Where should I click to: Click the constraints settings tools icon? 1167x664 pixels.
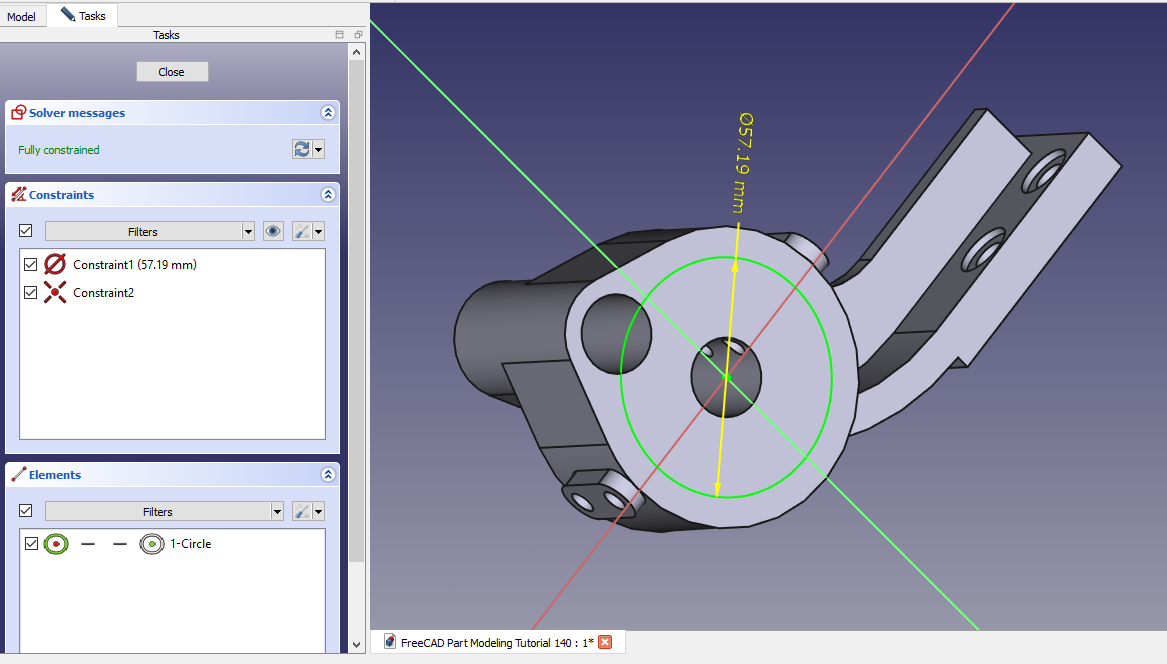coord(301,231)
